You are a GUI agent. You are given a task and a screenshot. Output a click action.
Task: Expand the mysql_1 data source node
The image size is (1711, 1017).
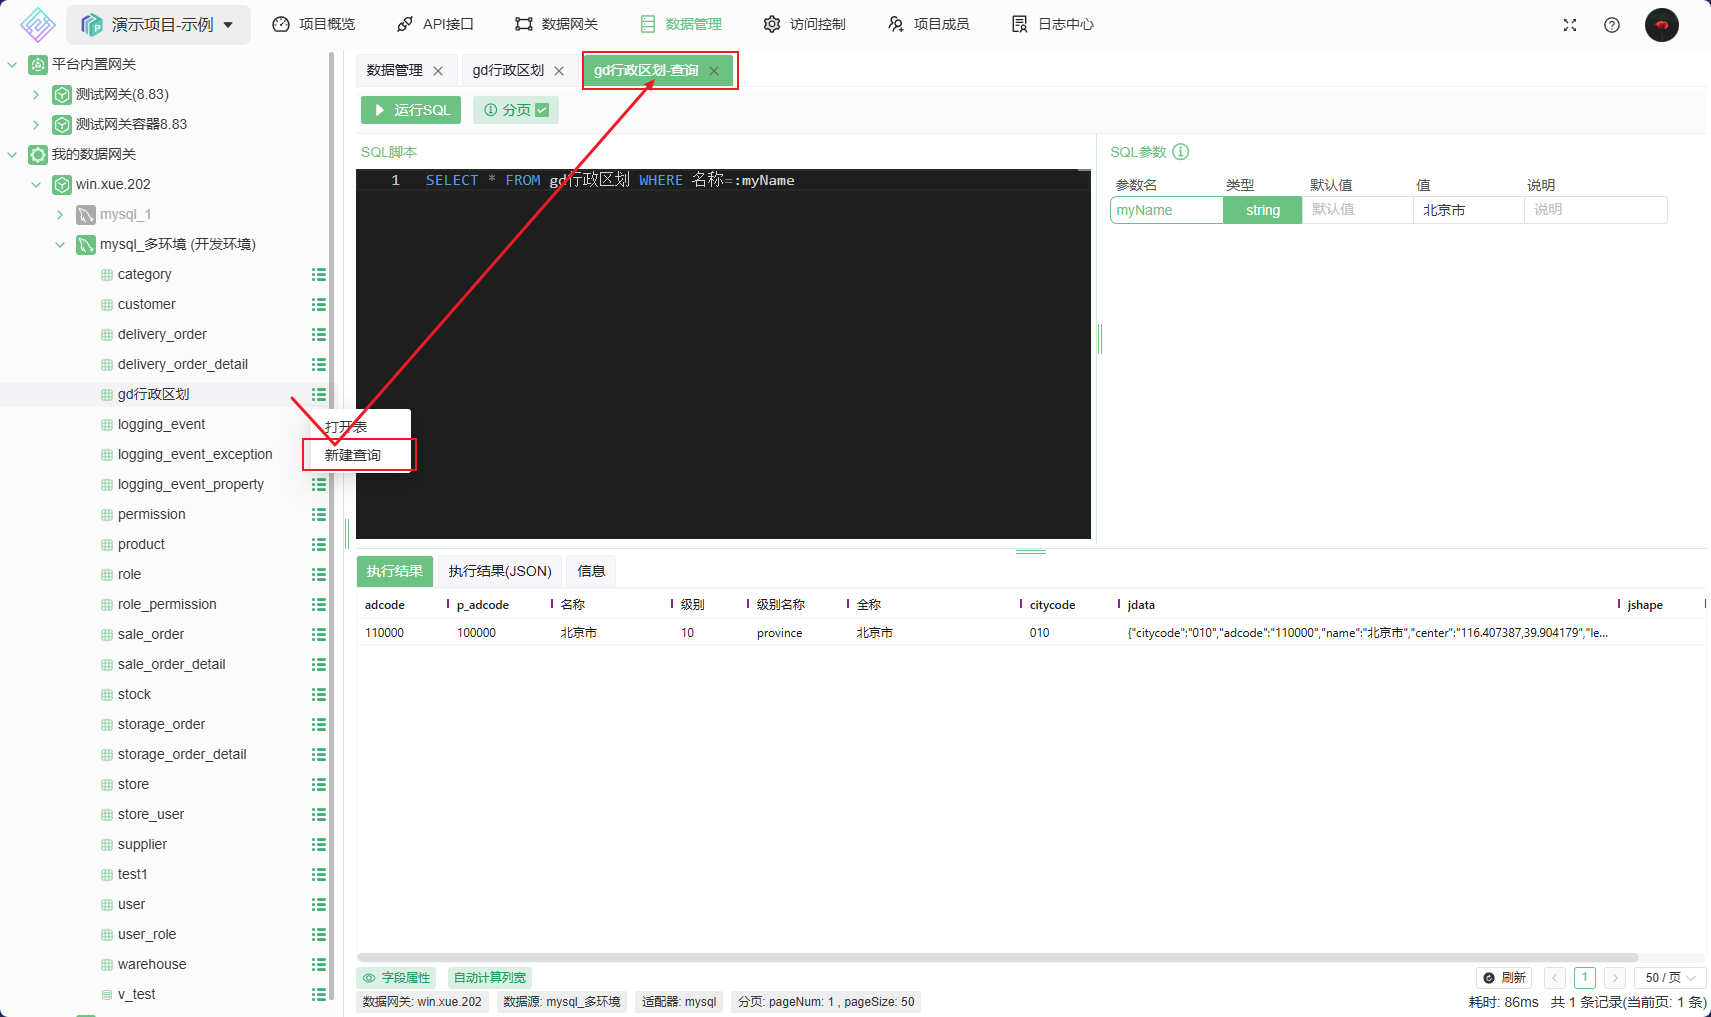pyautogui.click(x=60, y=215)
